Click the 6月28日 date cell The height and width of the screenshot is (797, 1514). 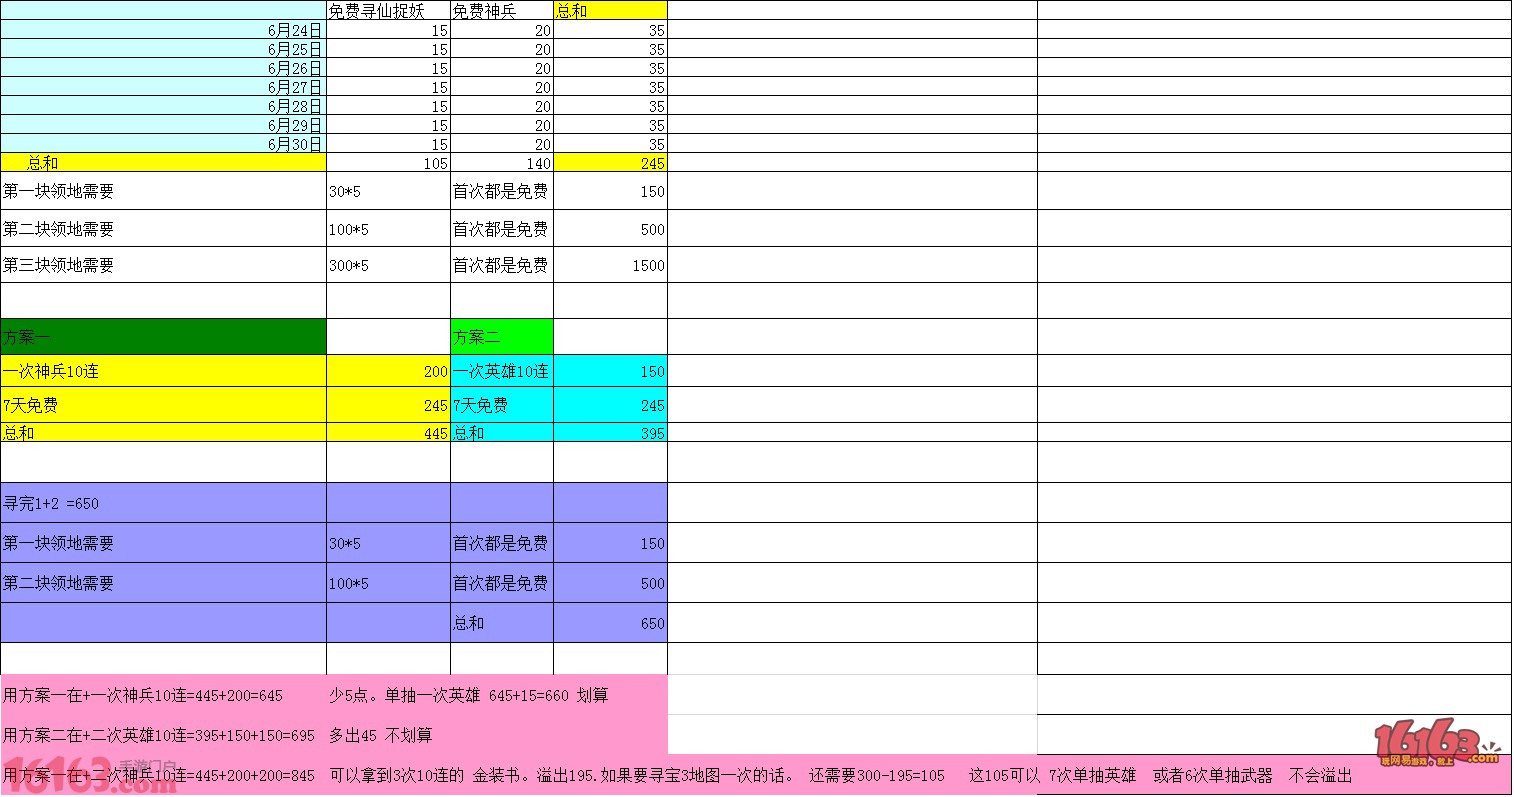(x=163, y=106)
